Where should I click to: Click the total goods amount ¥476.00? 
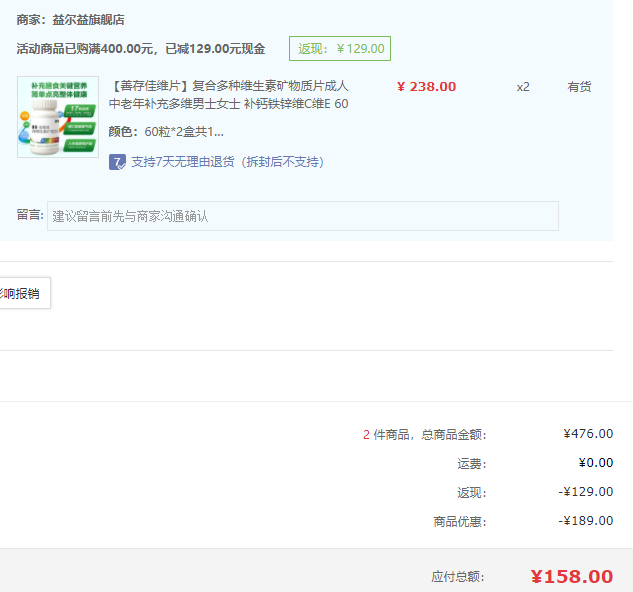[x=588, y=434]
